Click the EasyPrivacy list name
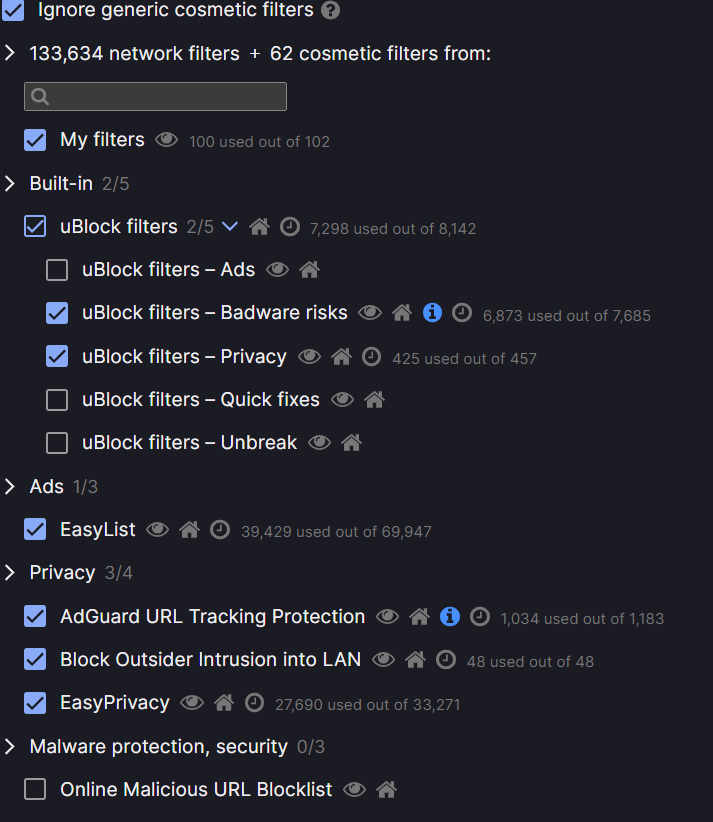The width and height of the screenshot is (713, 822). [114, 703]
